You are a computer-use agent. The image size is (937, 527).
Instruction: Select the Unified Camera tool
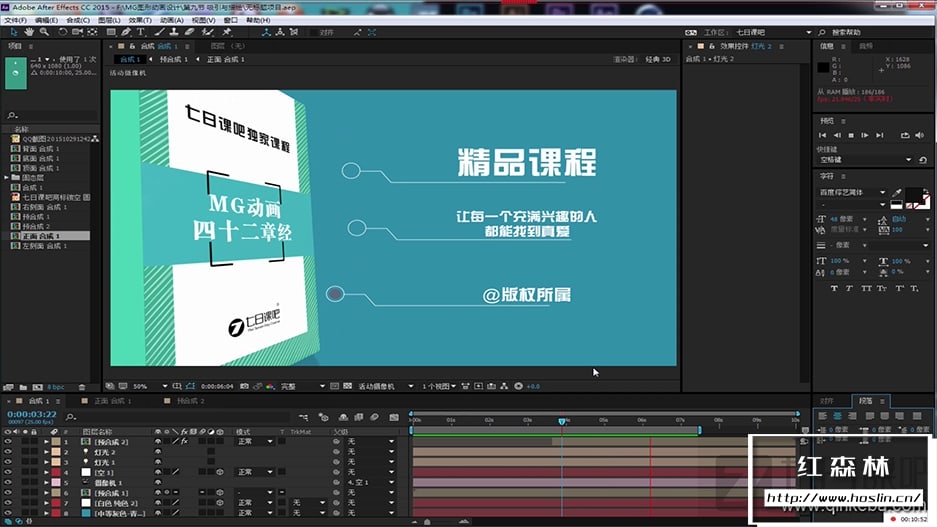[77, 32]
